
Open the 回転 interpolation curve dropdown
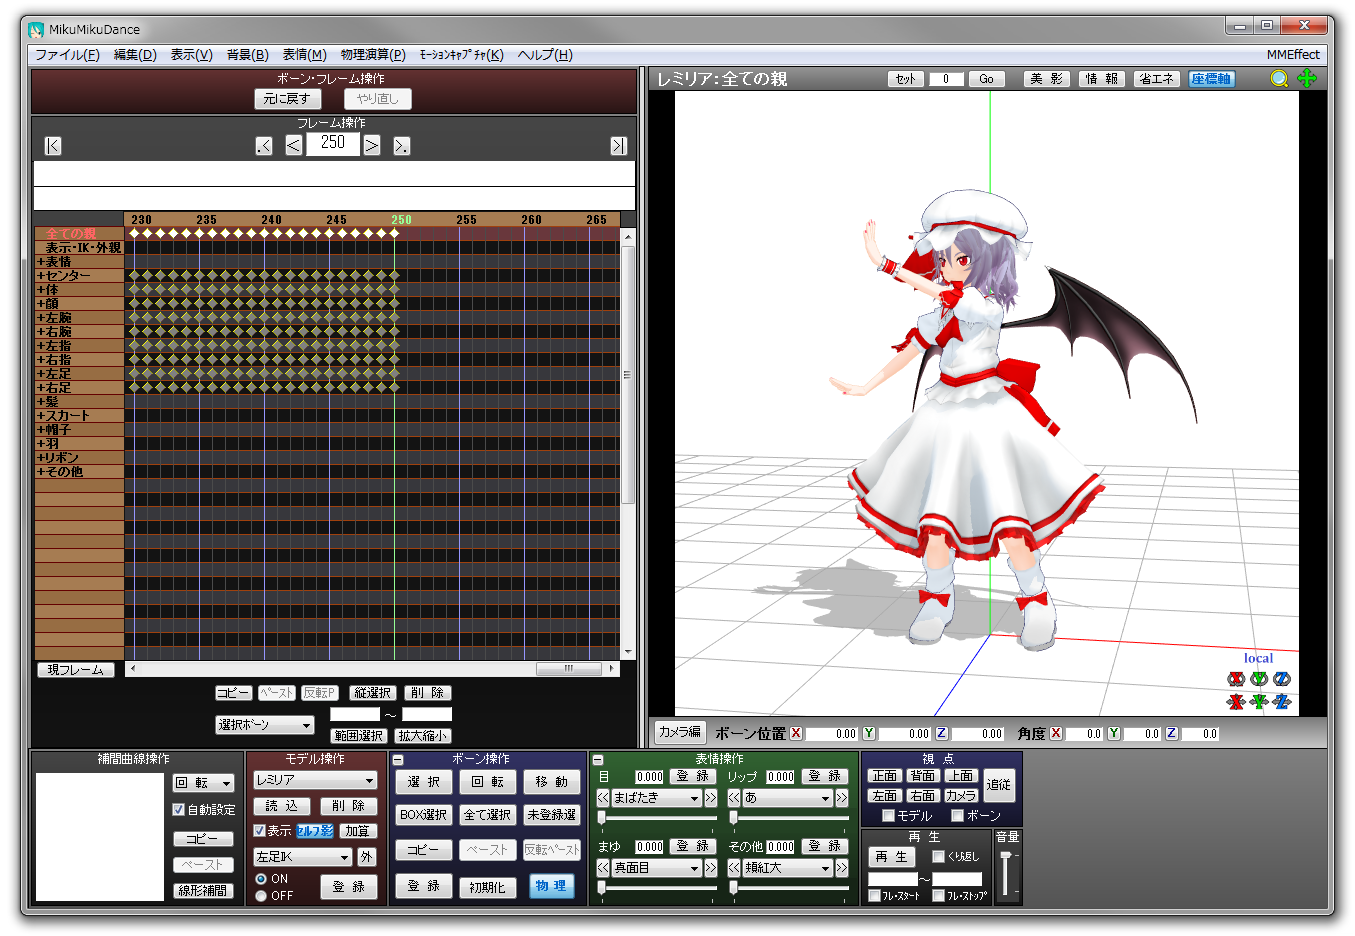[x=204, y=783]
